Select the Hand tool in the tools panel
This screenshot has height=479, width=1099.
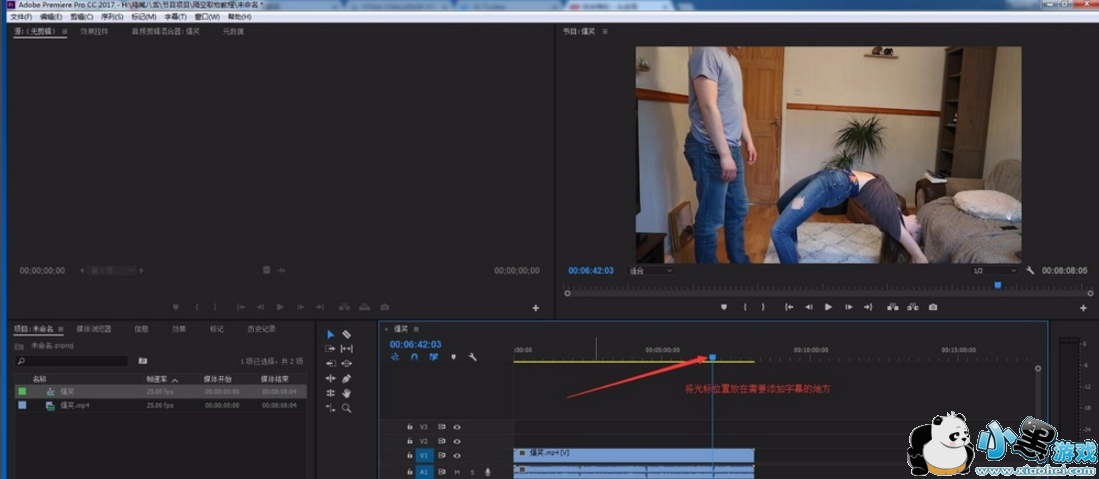point(346,394)
